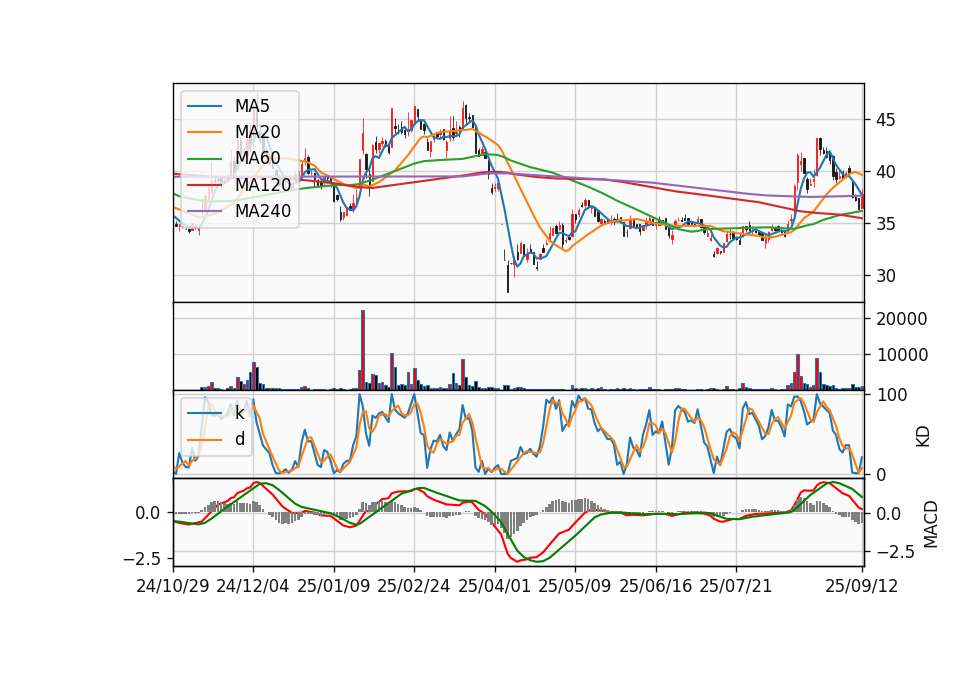
Task: Click the MA60 legend label
Action: pos(257,159)
